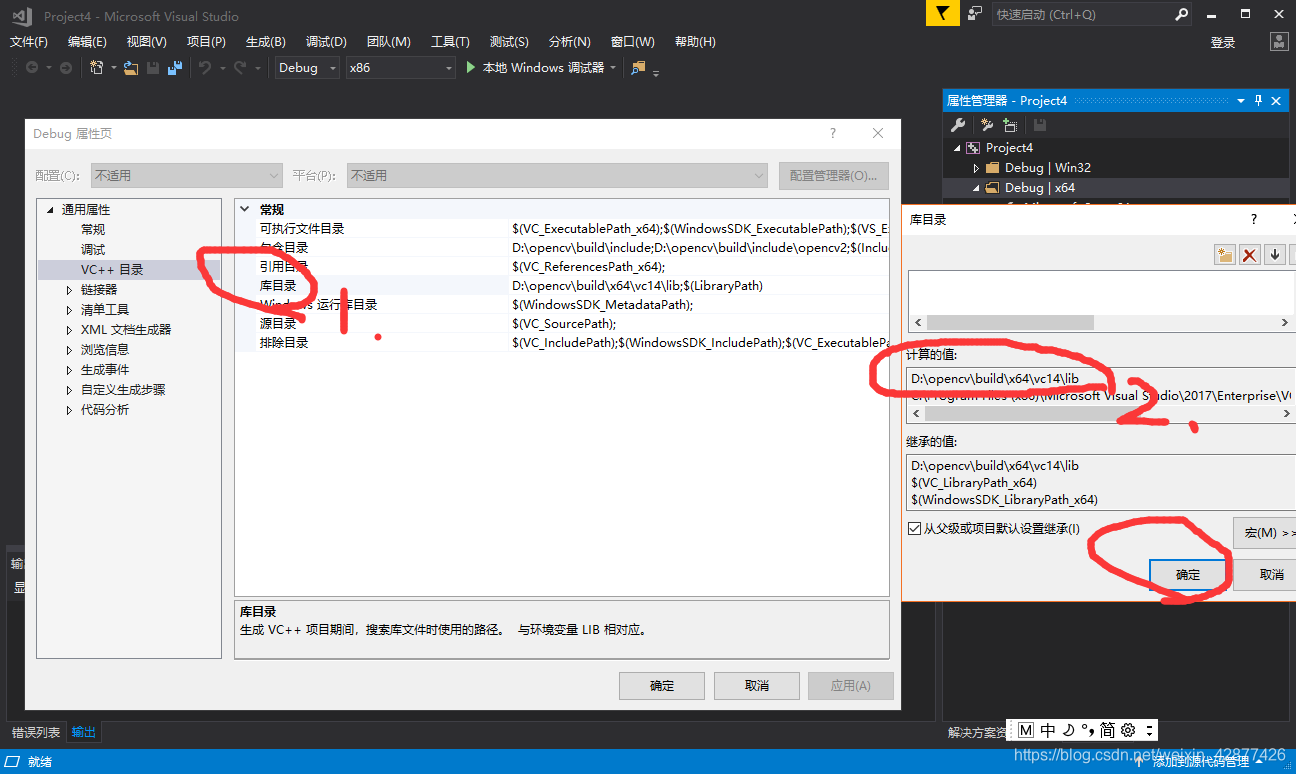Click 确定 in the Debug 属性页 dialog
The width and height of the screenshot is (1296, 774).
[x=662, y=686]
